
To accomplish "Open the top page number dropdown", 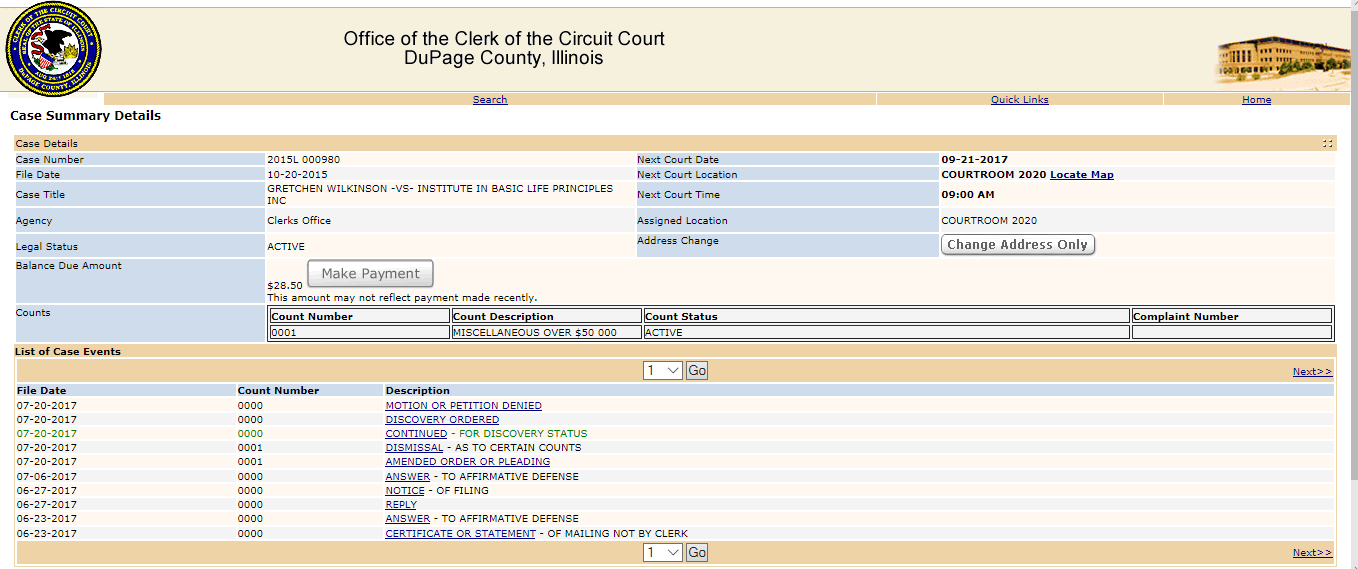I will tap(662, 371).
